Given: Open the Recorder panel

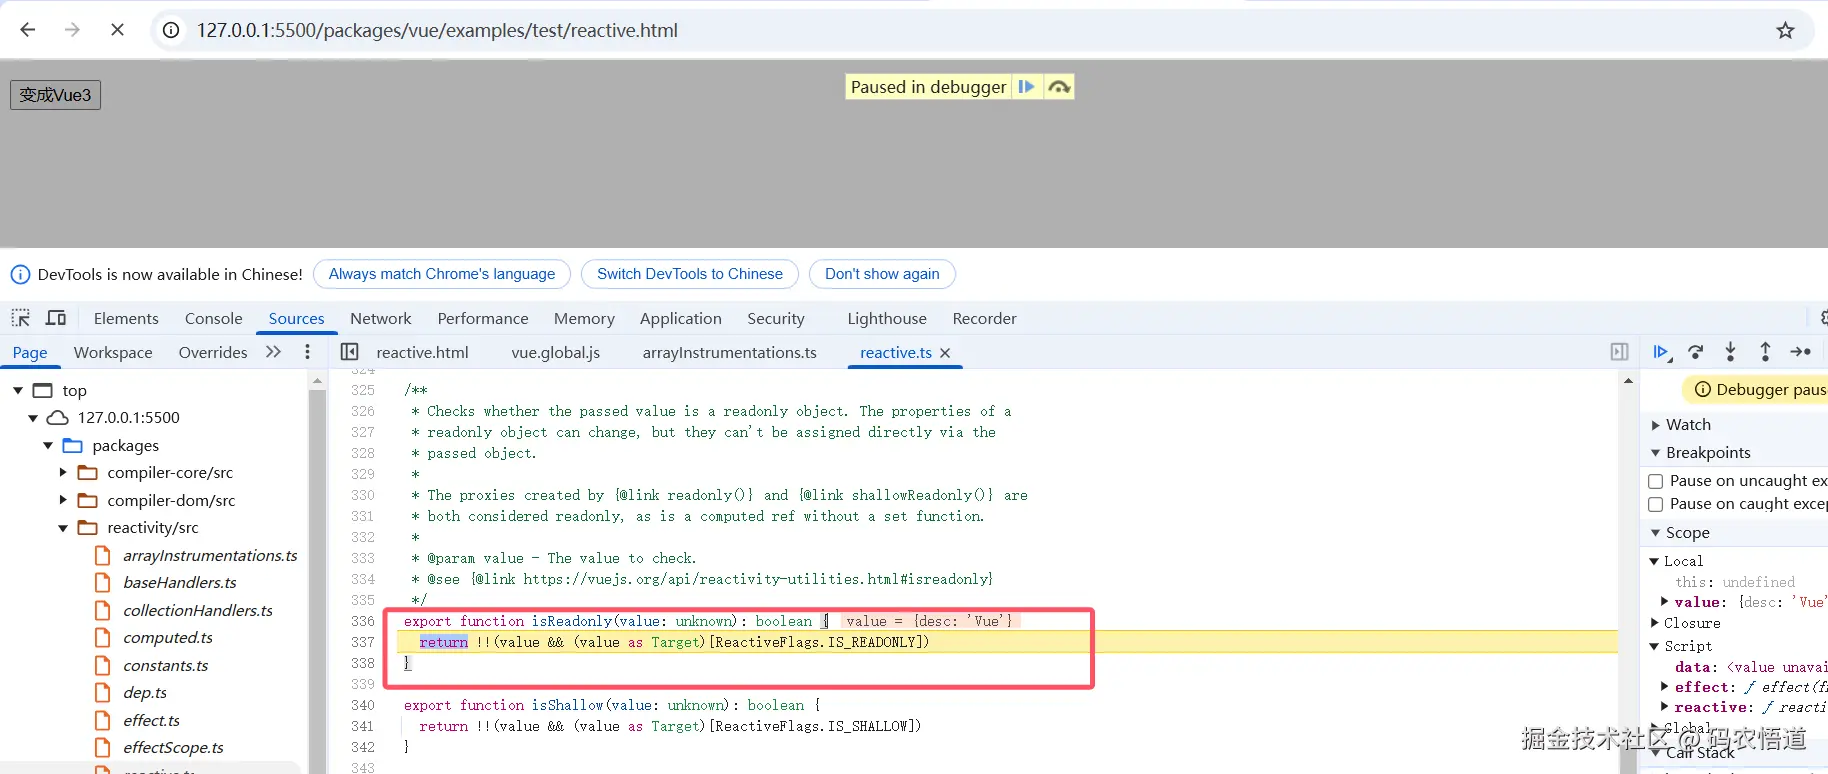Looking at the screenshot, I should pos(985,318).
